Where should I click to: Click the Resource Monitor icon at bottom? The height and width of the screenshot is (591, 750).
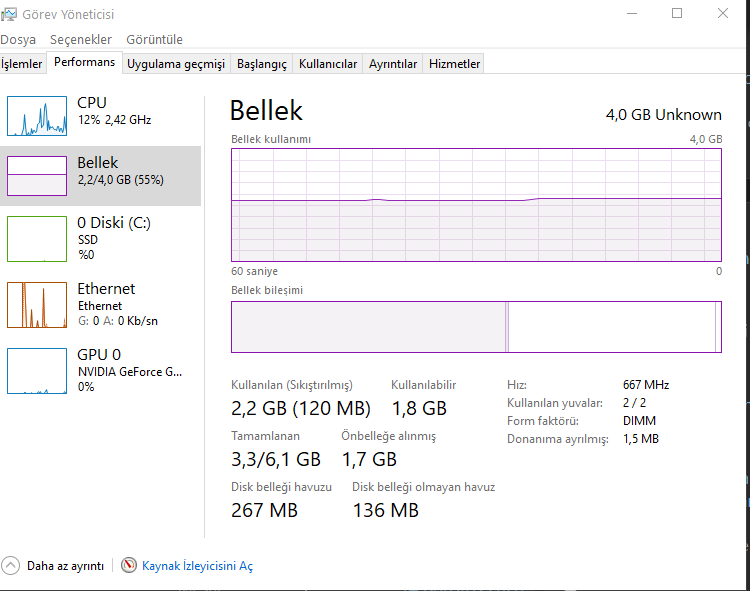pyautogui.click(x=129, y=566)
